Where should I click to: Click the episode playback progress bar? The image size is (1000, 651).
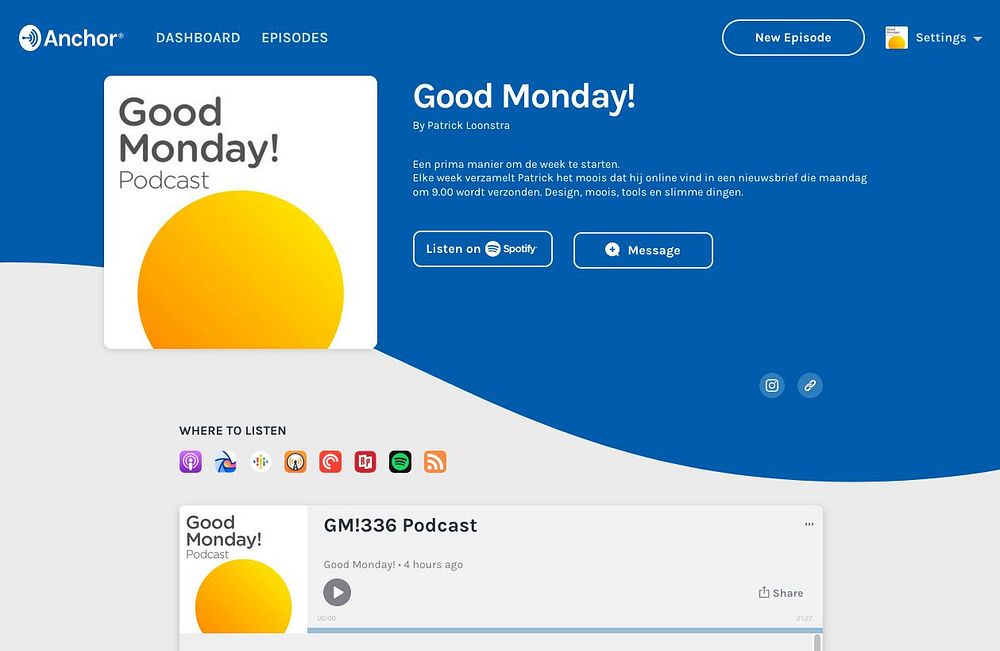[565, 631]
